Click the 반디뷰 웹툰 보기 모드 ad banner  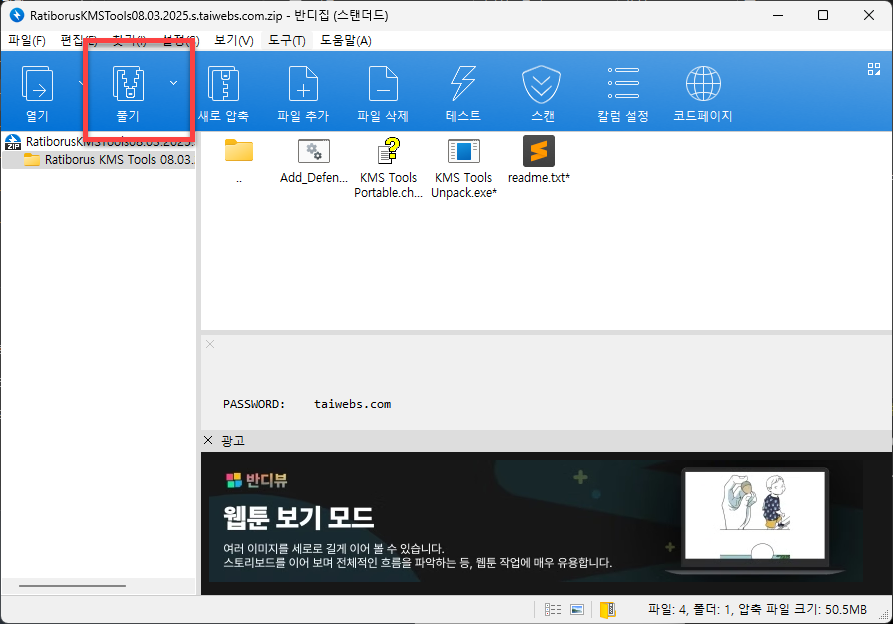pyautogui.click(x=546, y=523)
